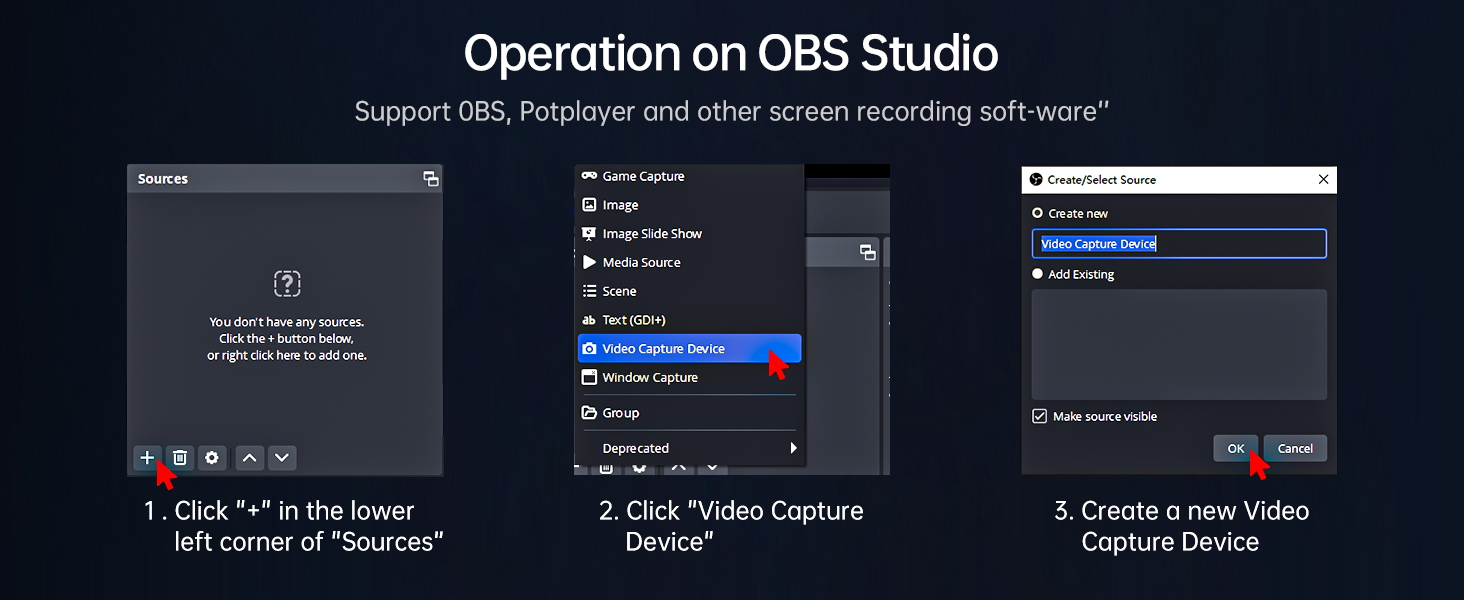Move source up with the up arrow

[x=250, y=457]
